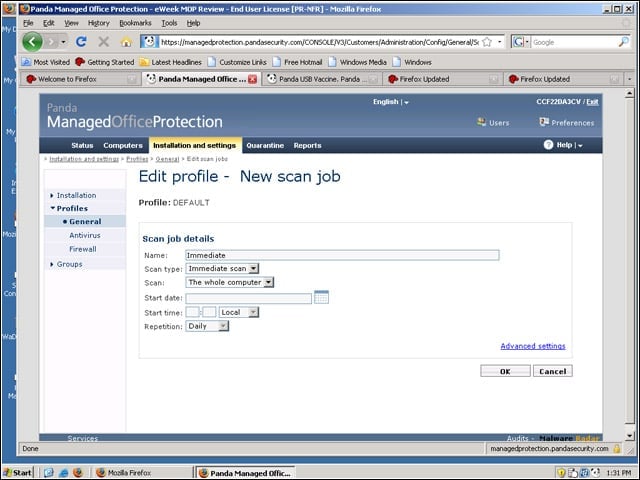Screen dimensions: 640x480
Task: Click the Preferences icon in header
Action: (x=544, y=122)
